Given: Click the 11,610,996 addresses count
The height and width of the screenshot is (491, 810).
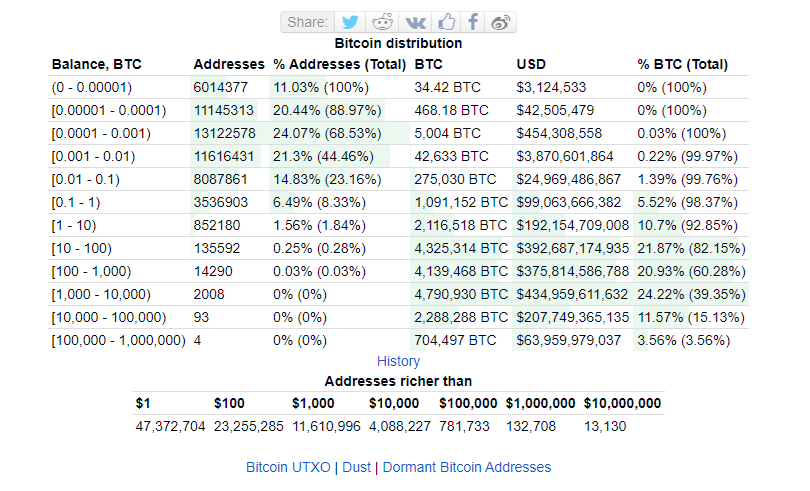Looking at the screenshot, I should click(x=326, y=426).
